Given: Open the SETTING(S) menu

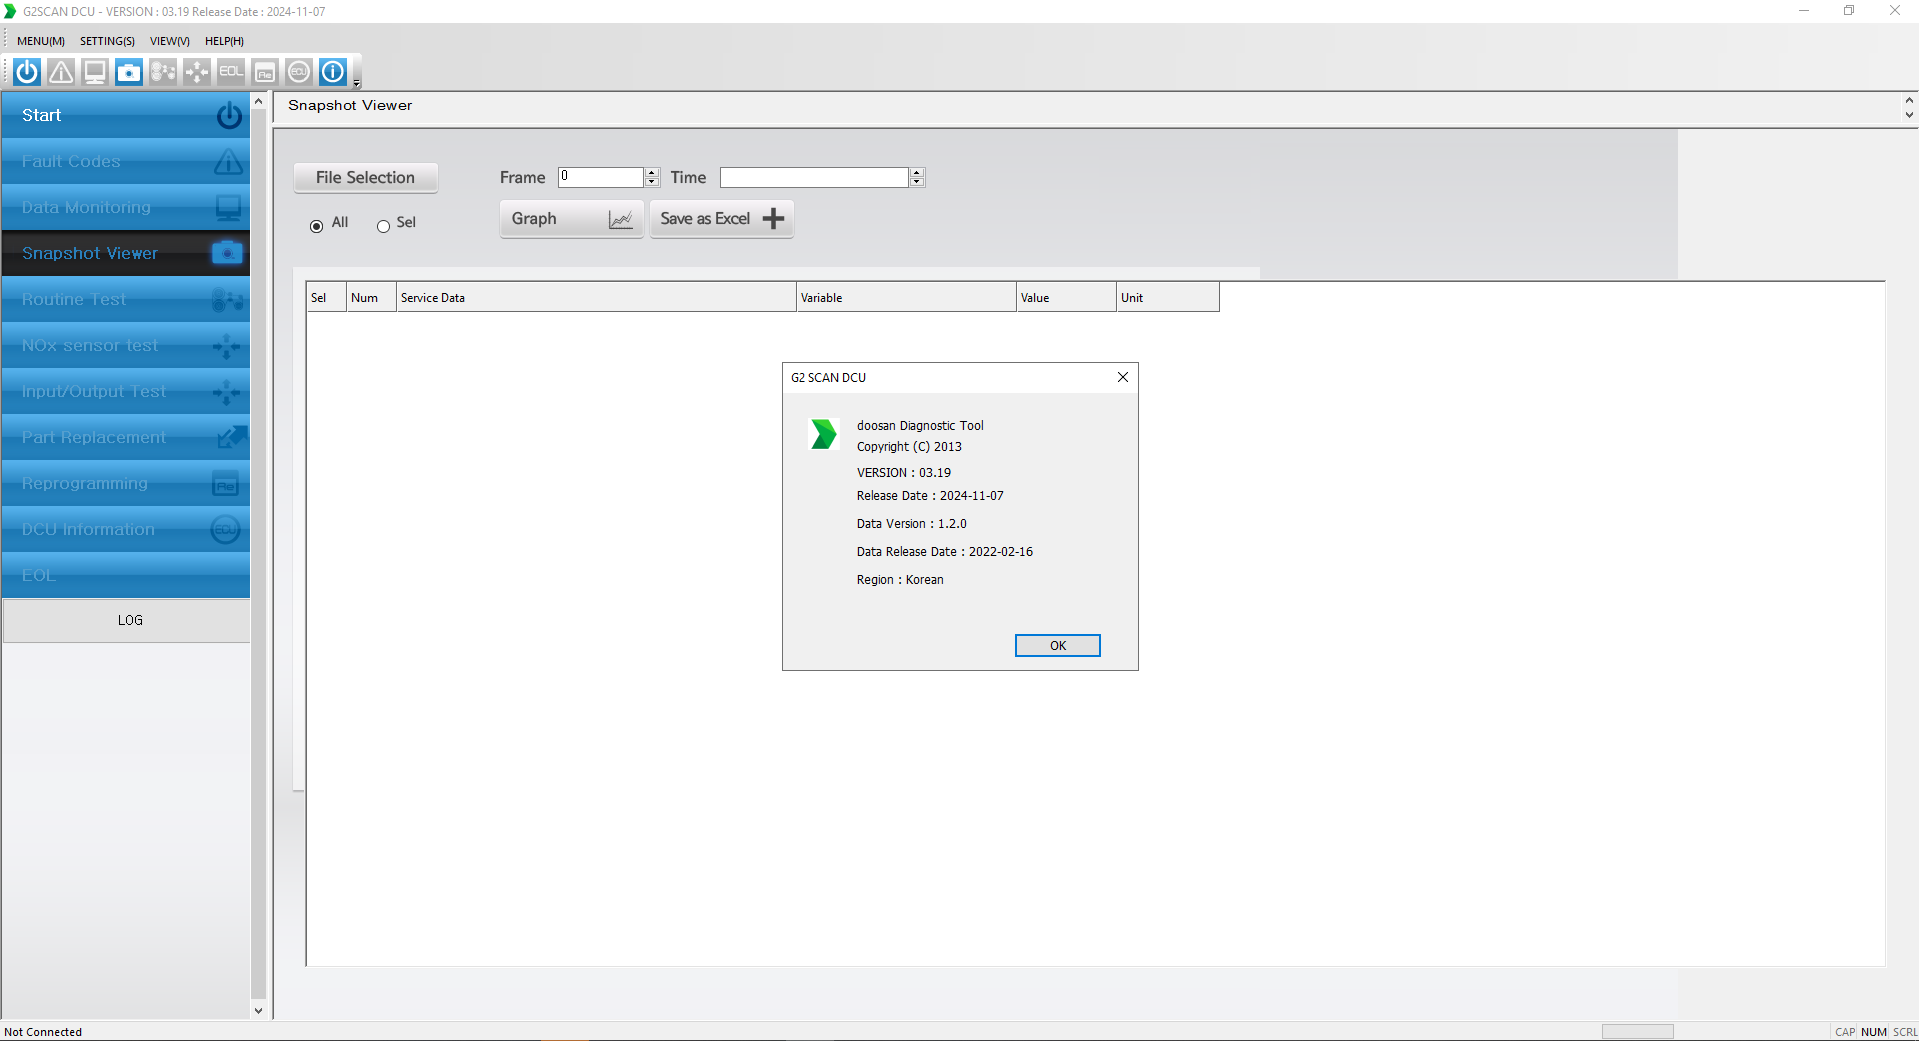Looking at the screenshot, I should click(107, 41).
